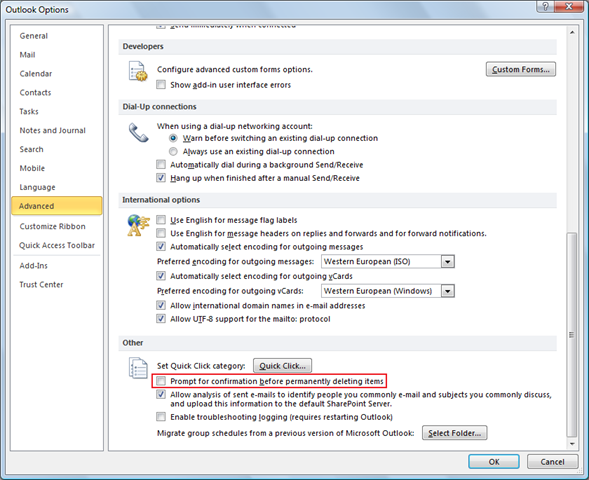Screen dimensions: 589x480
Task: Close the Outlook Options dialog with X
Action: point(569,6)
